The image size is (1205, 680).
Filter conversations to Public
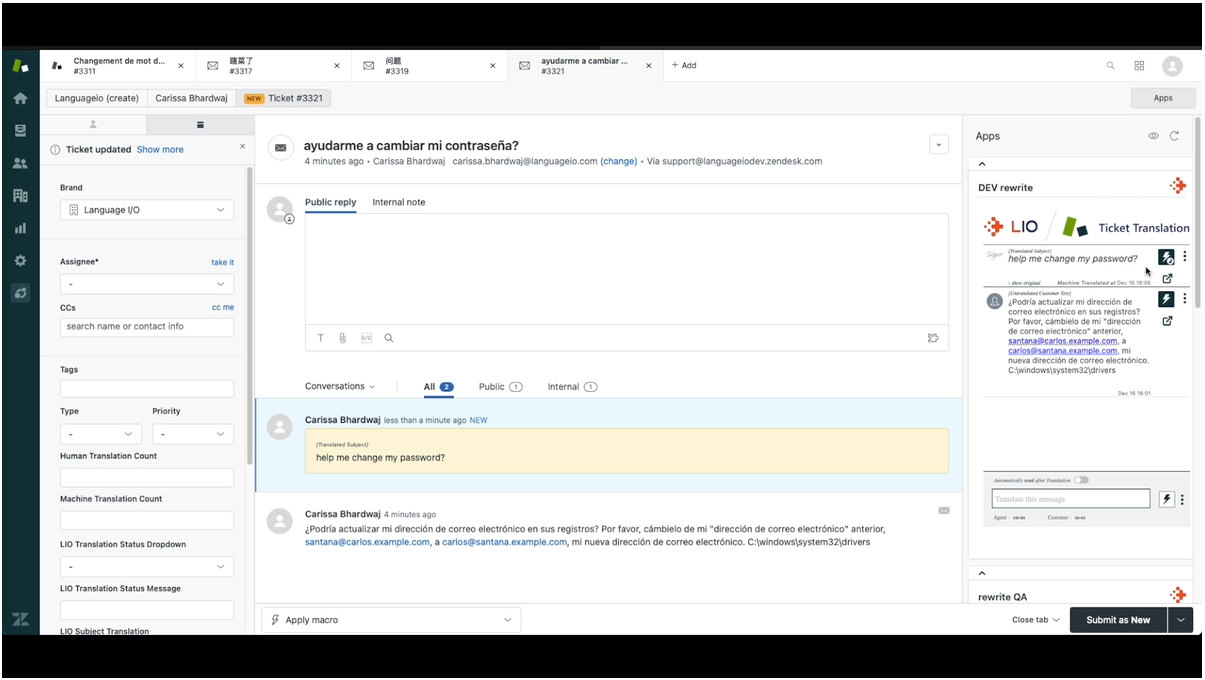(x=501, y=386)
